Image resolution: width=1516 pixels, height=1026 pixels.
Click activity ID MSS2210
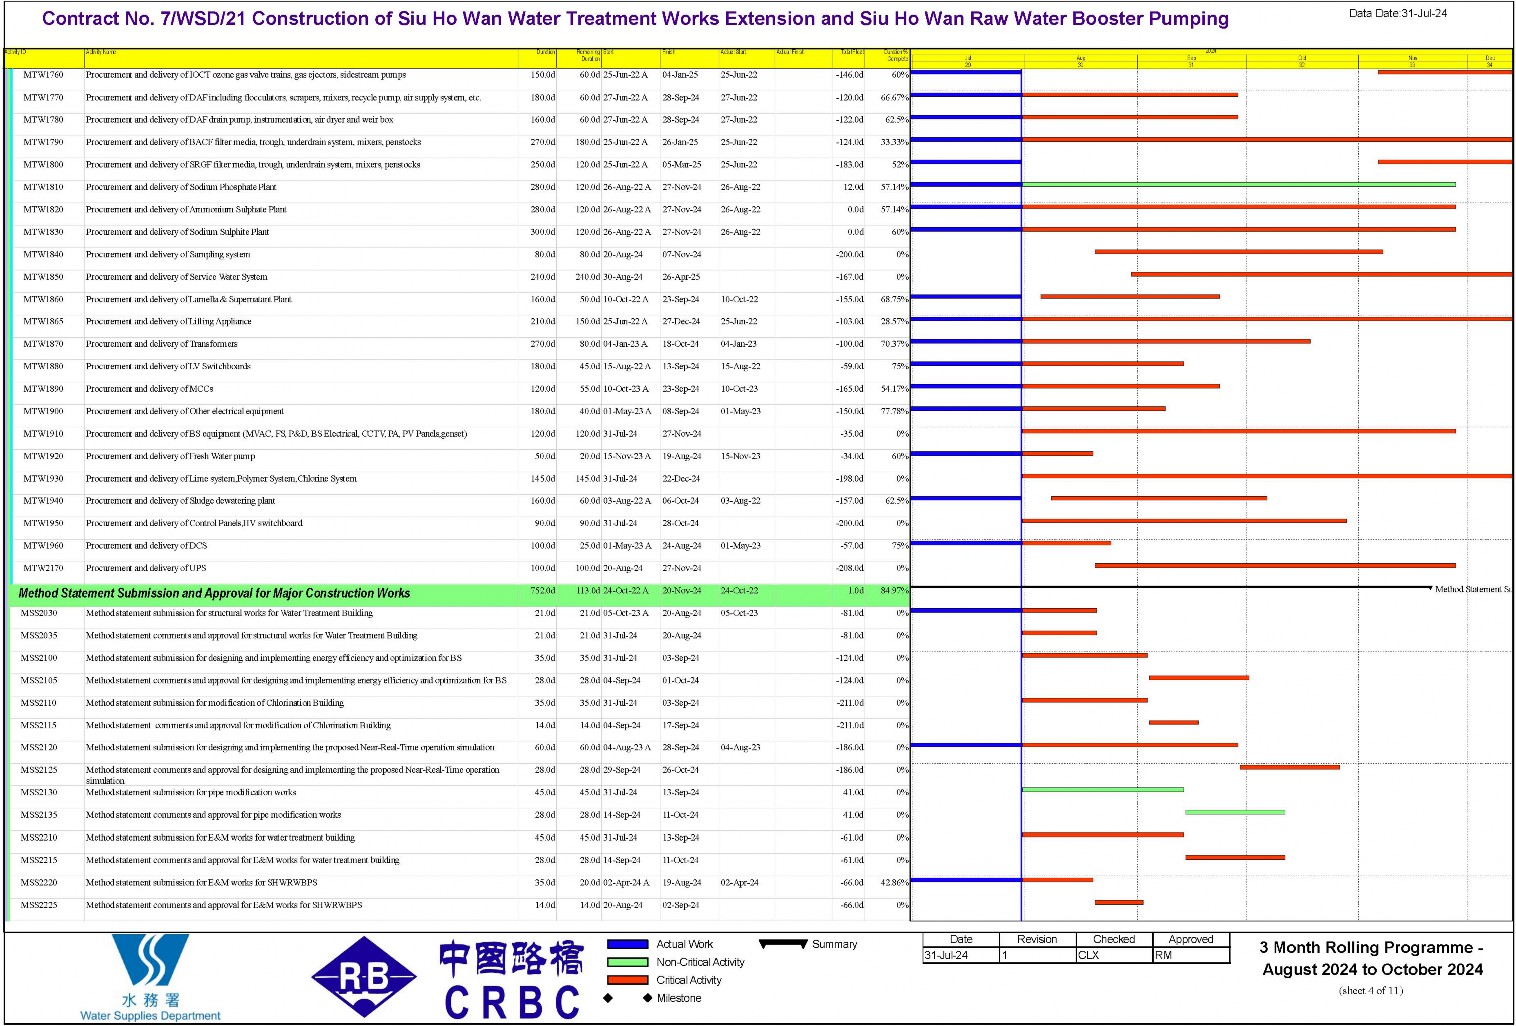tap(39, 838)
